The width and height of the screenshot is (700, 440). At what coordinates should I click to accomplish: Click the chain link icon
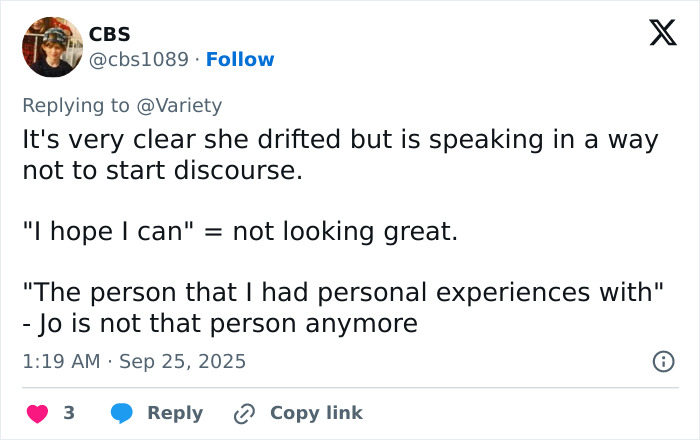[244, 413]
